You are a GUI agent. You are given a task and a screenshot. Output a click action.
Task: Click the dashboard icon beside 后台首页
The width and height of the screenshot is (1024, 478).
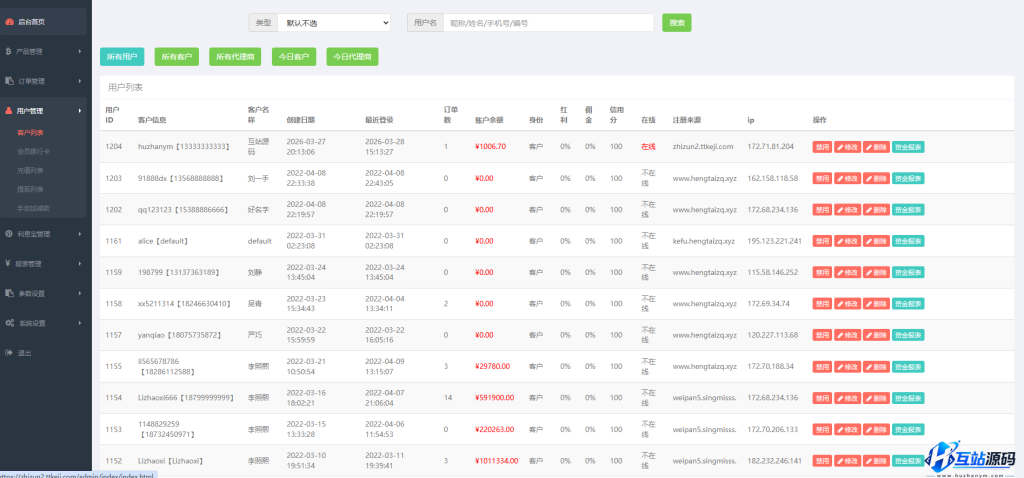[x=9, y=21]
